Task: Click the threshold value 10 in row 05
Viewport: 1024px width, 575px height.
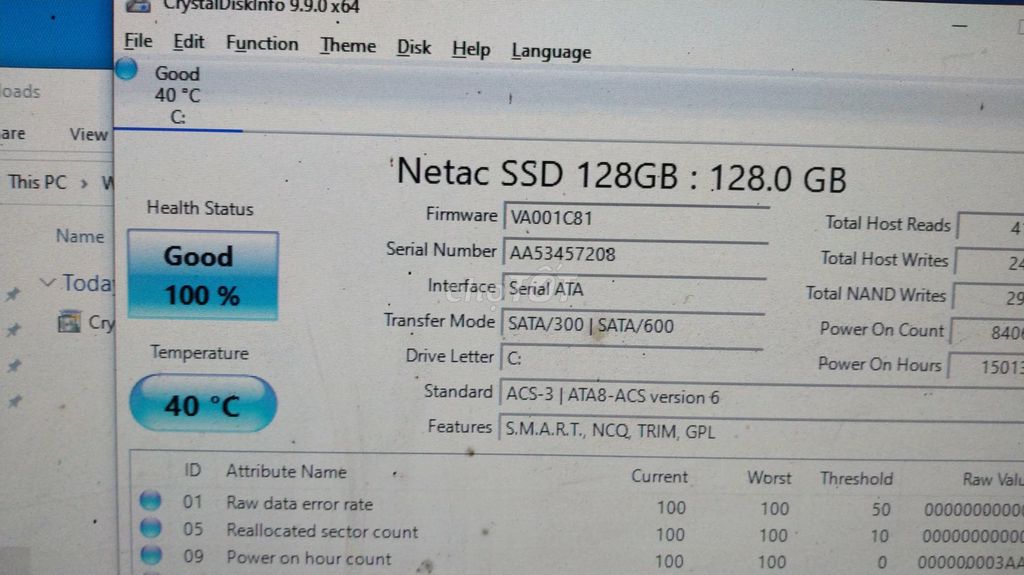Action: (x=879, y=536)
